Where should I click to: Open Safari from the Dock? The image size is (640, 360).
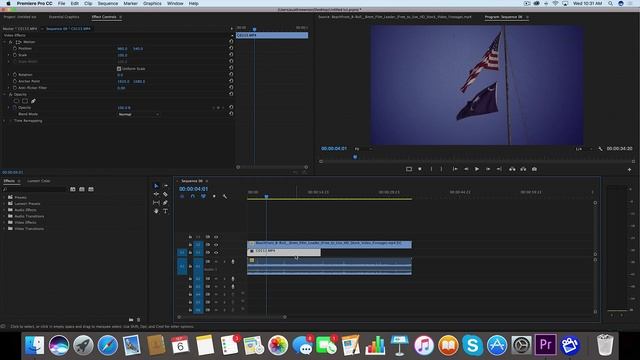(107, 345)
